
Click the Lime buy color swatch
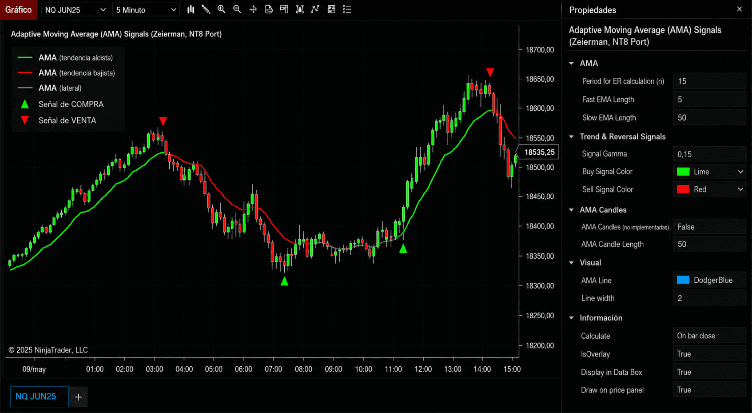(683, 172)
